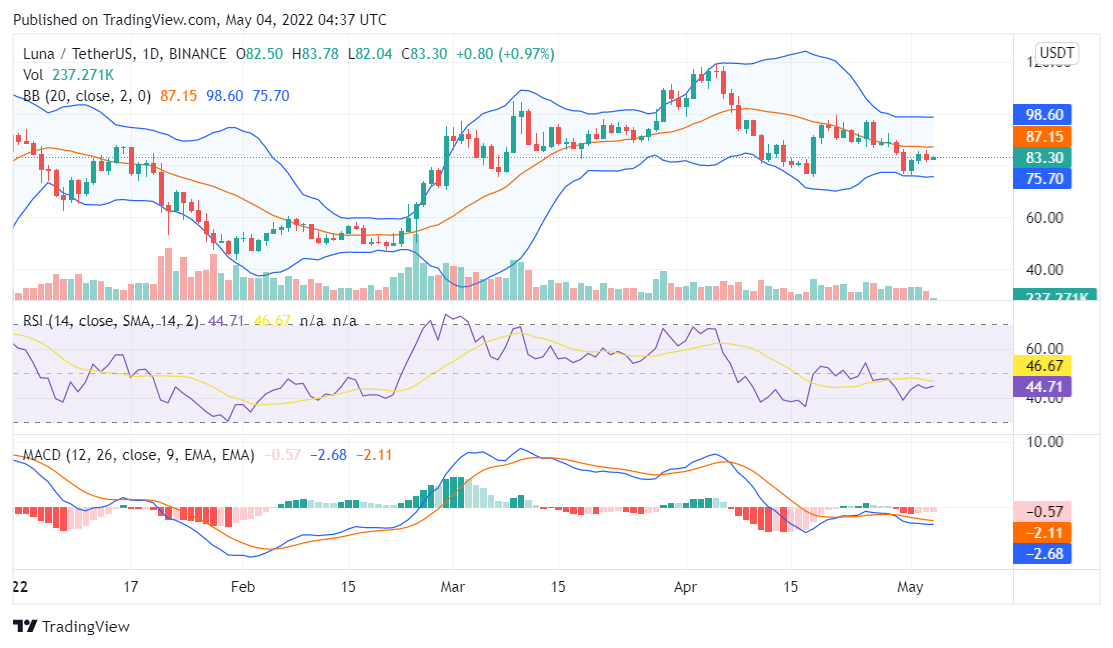The height and width of the screenshot is (648, 1113).
Task: Click the -2.68 MACD histogram value tag
Action: tap(1043, 554)
